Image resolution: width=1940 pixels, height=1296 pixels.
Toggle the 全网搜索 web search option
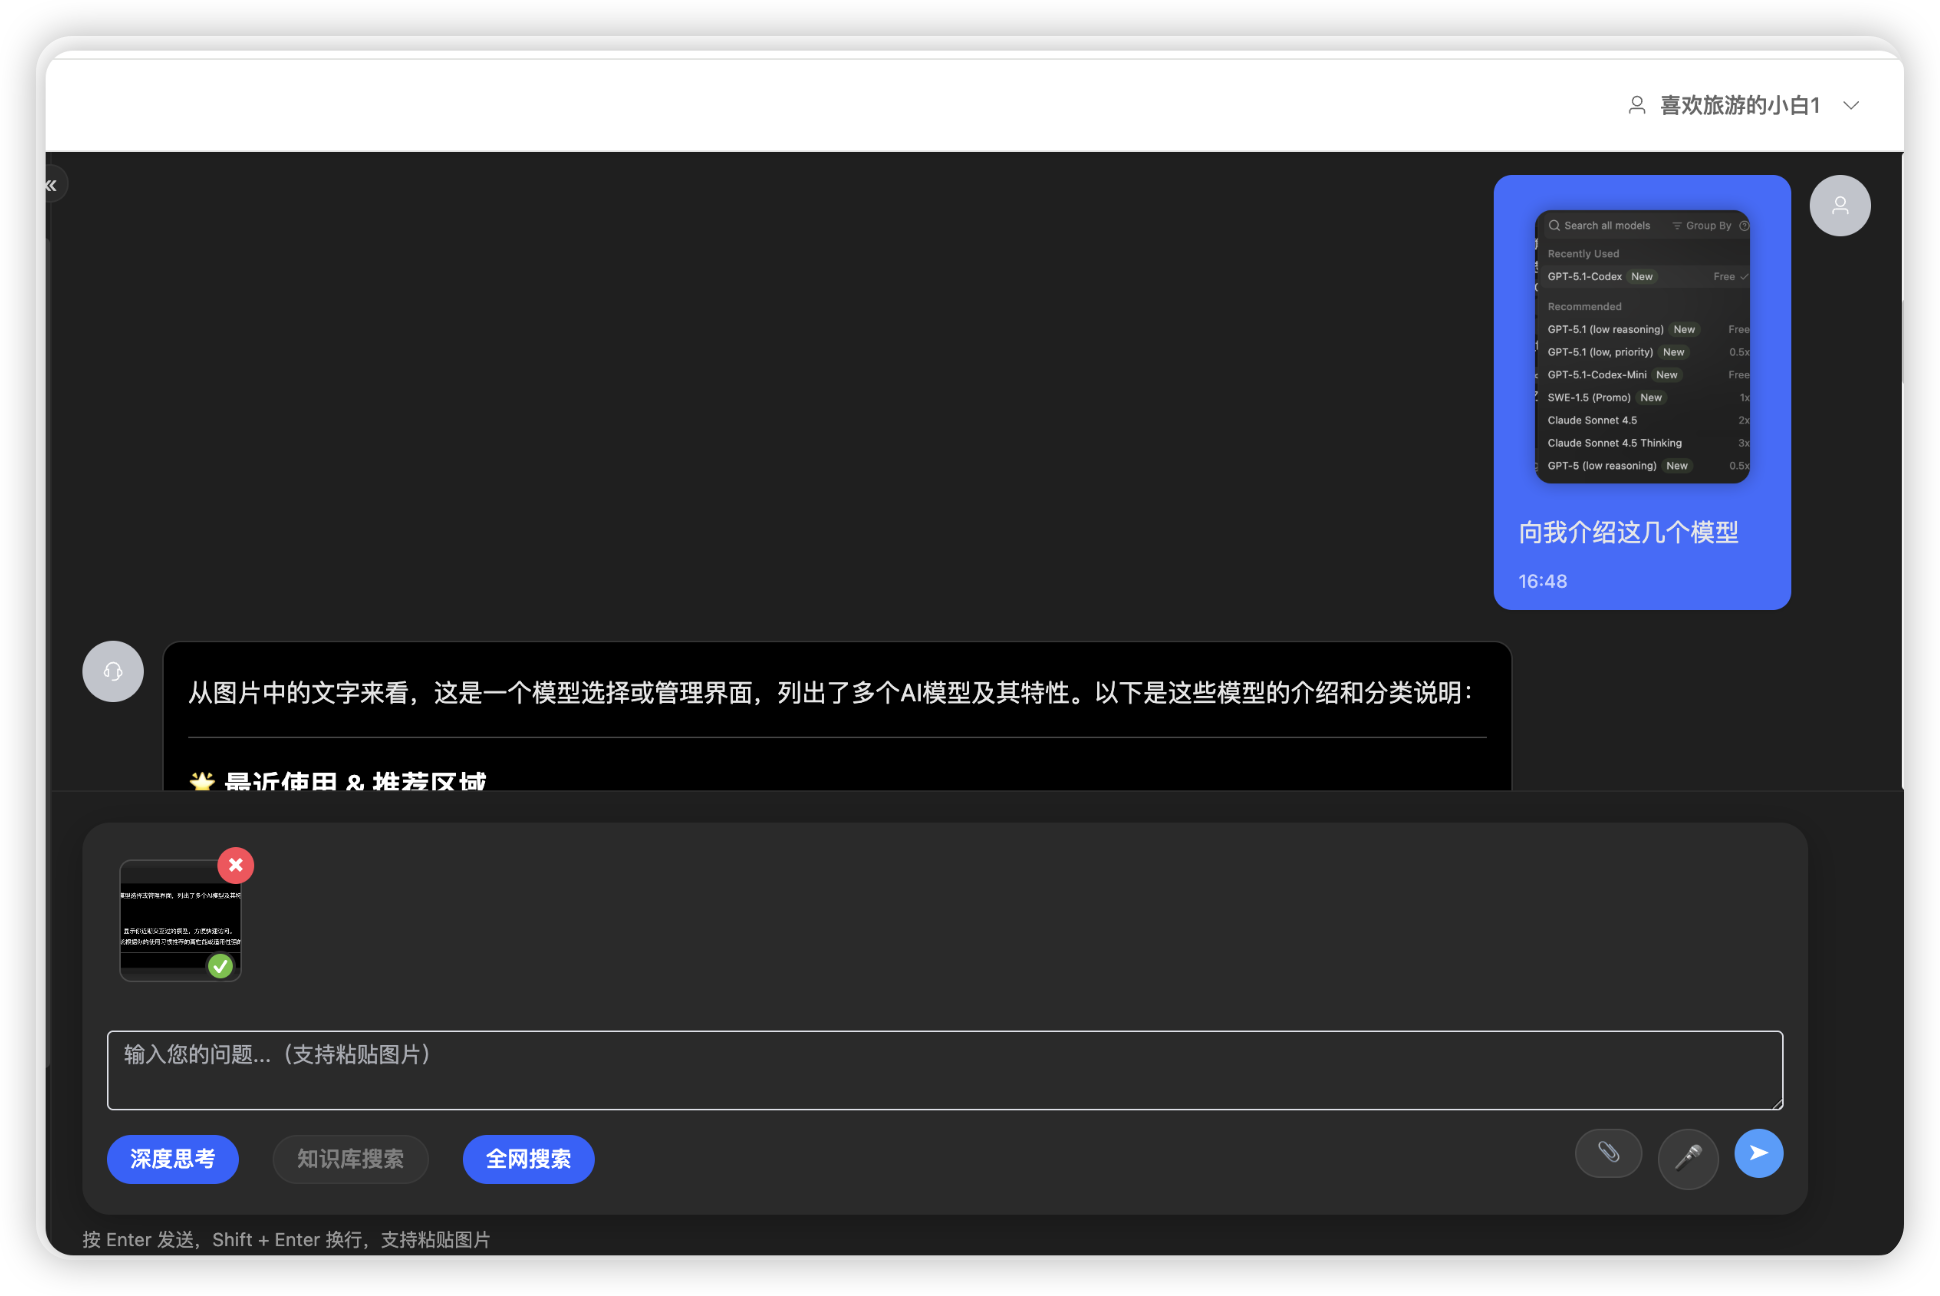click(528, 1159)
